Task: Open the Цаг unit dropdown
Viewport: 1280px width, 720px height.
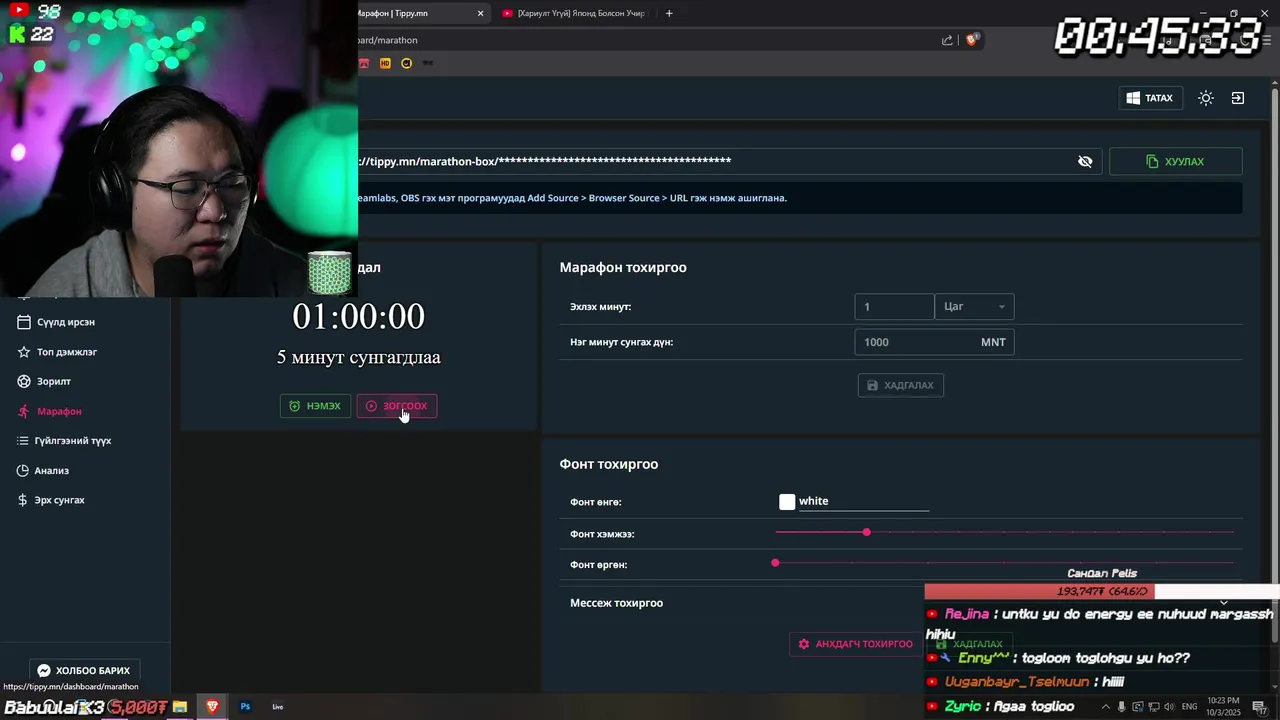Action: click(974, 307)
